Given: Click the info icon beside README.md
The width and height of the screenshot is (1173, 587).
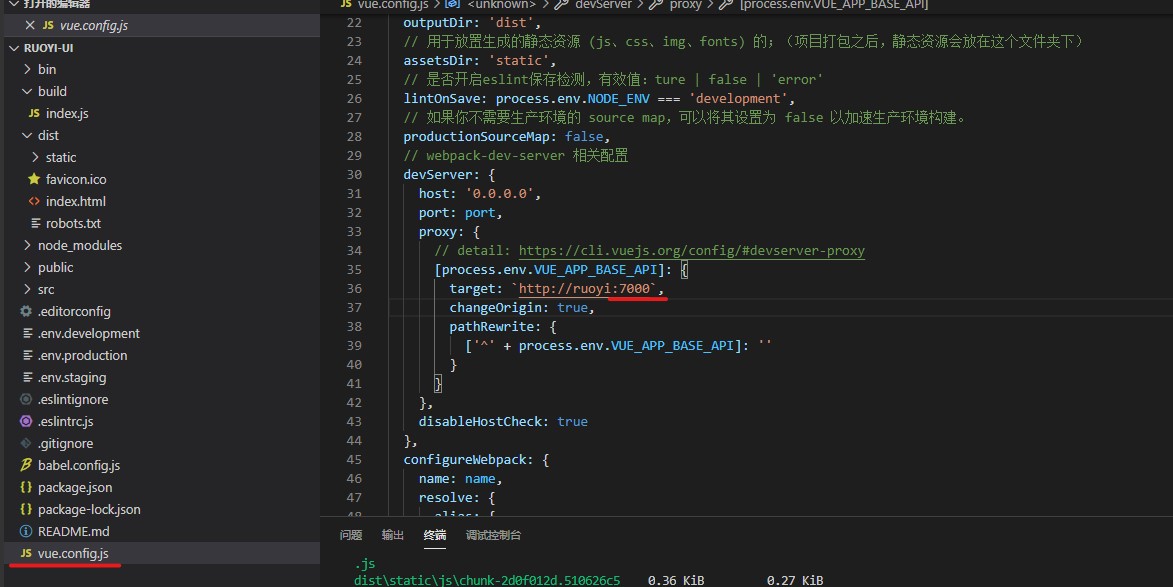Looking at the screenshot, I should 27,531.
